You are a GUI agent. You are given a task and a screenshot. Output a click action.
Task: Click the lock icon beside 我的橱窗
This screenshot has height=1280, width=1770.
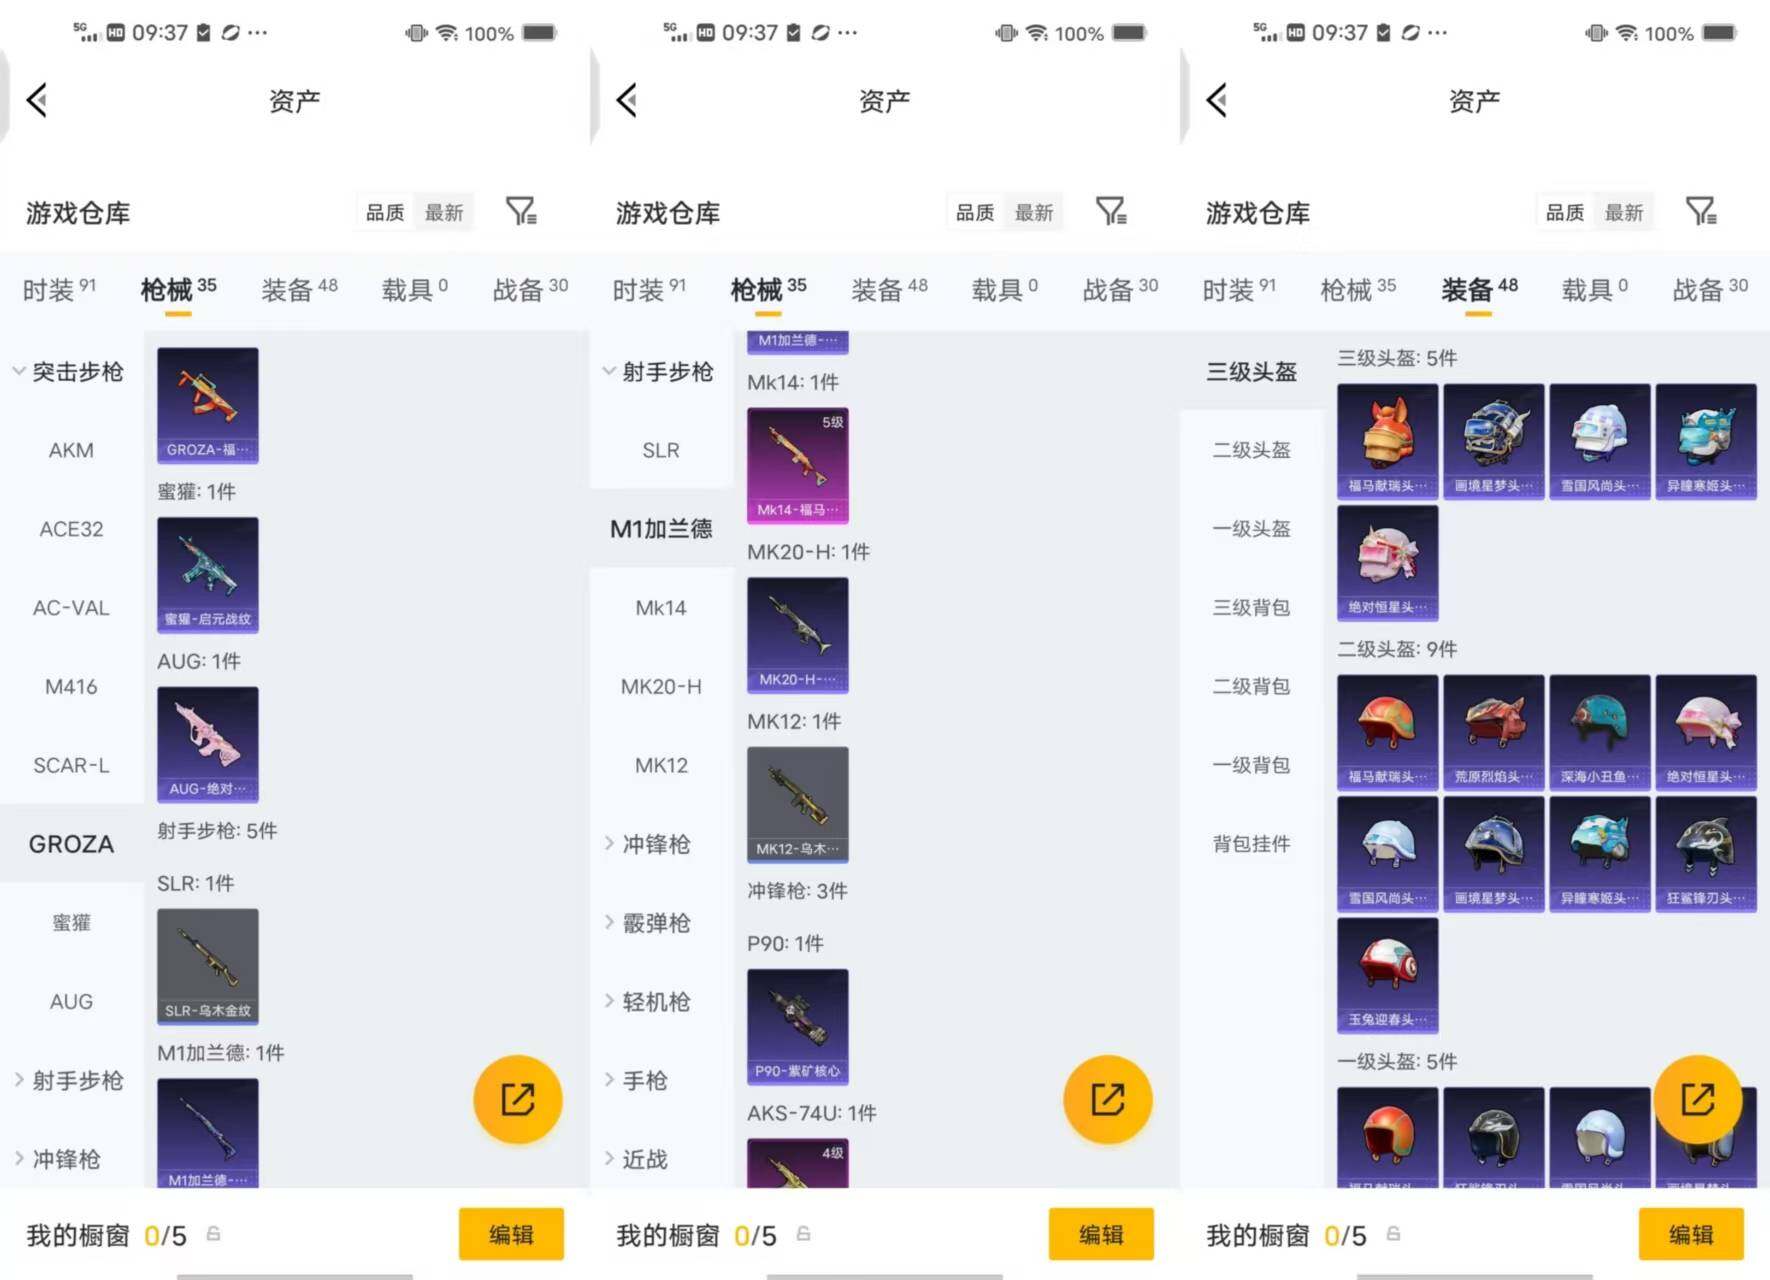coord(213,1235)
